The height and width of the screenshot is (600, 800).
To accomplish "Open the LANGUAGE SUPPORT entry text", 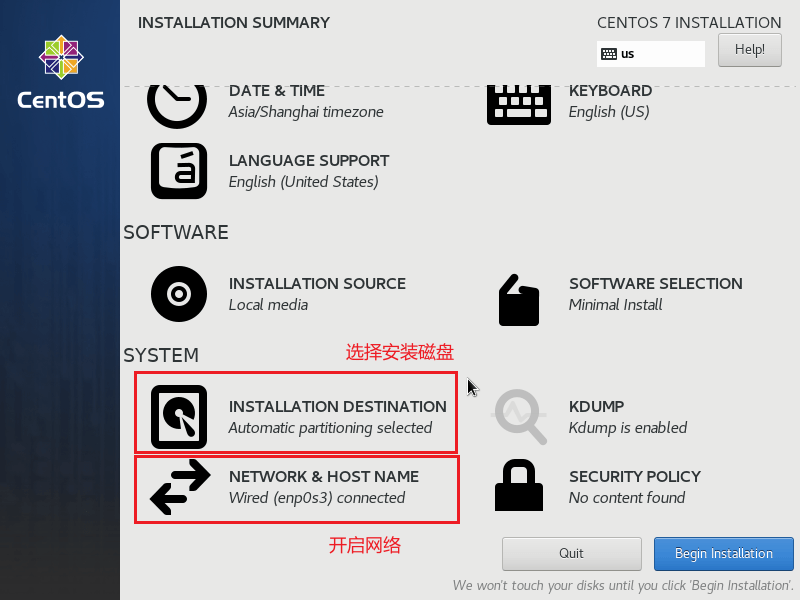I will click(309, 161).
